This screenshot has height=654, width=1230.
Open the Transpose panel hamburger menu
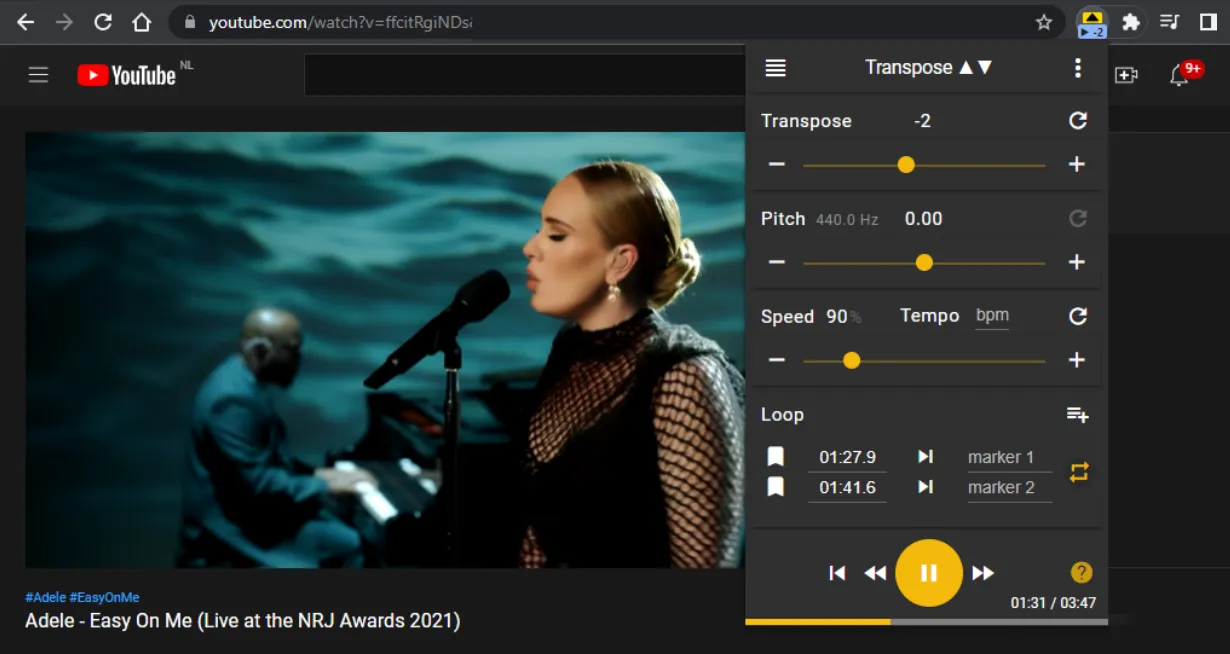point(775,67)
